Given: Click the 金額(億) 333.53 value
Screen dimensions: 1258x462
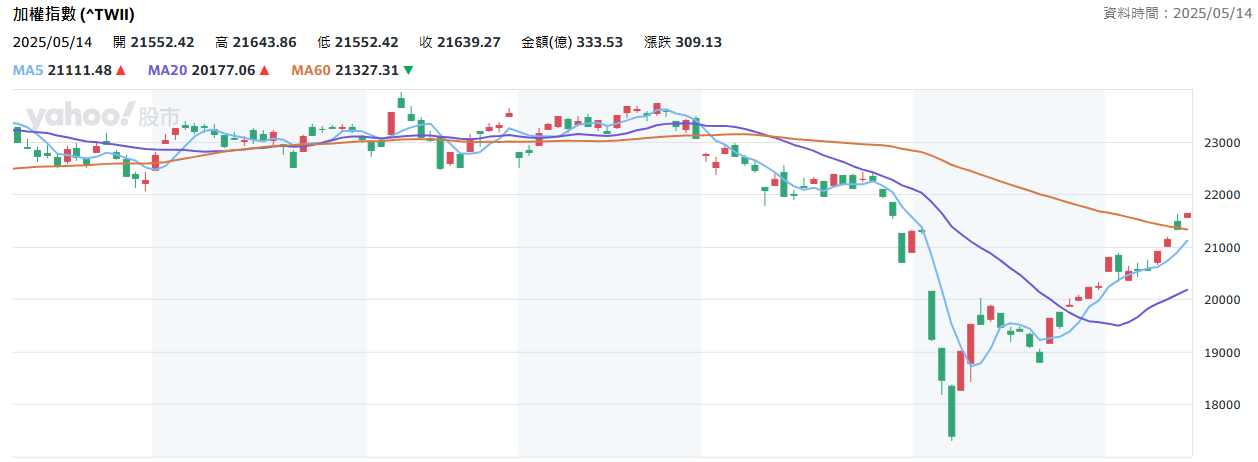Looking at the screenshot, I should tap(572, 42).
